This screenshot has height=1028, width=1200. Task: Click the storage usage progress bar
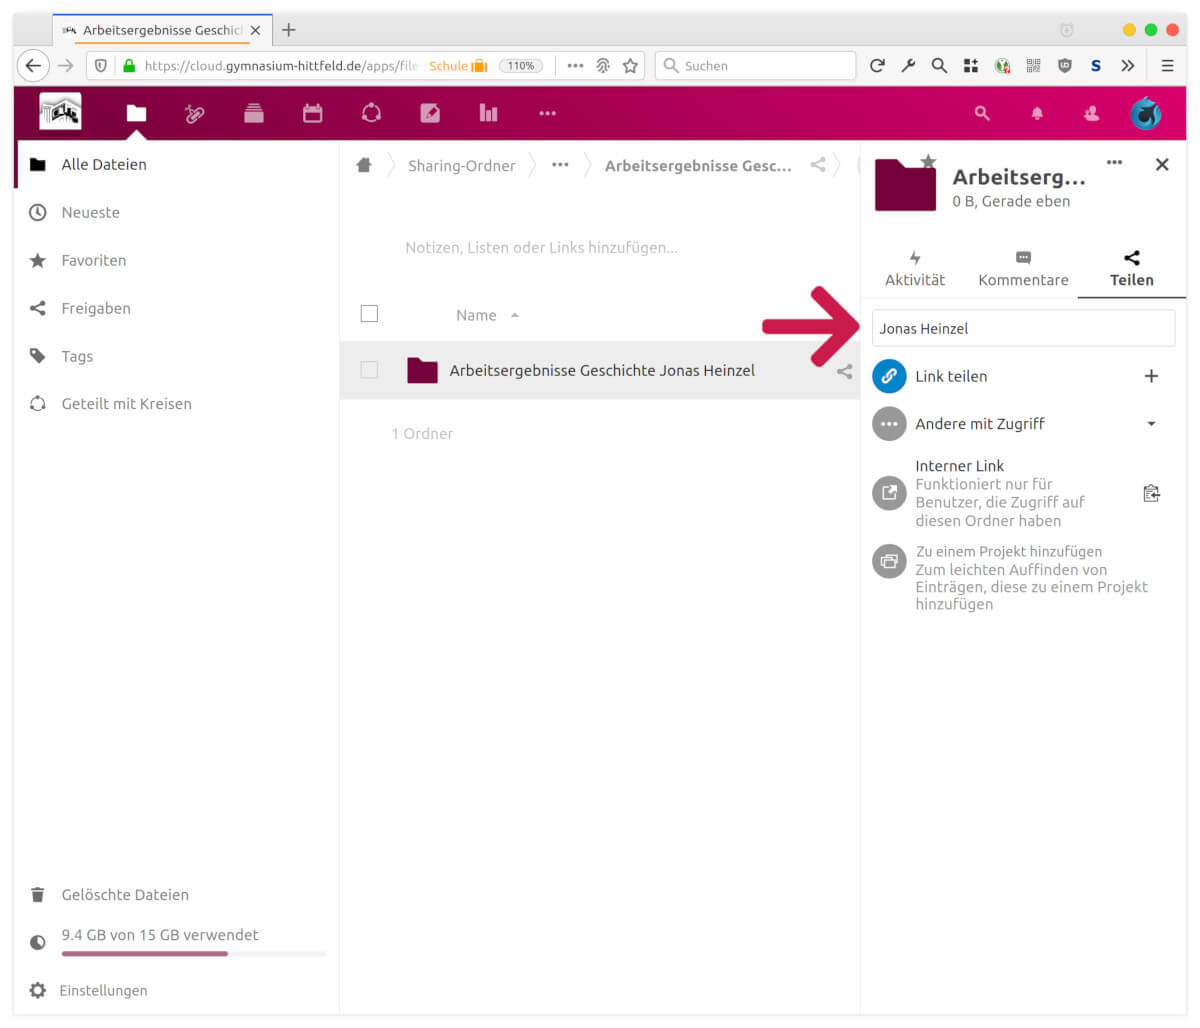coord(193,954)
